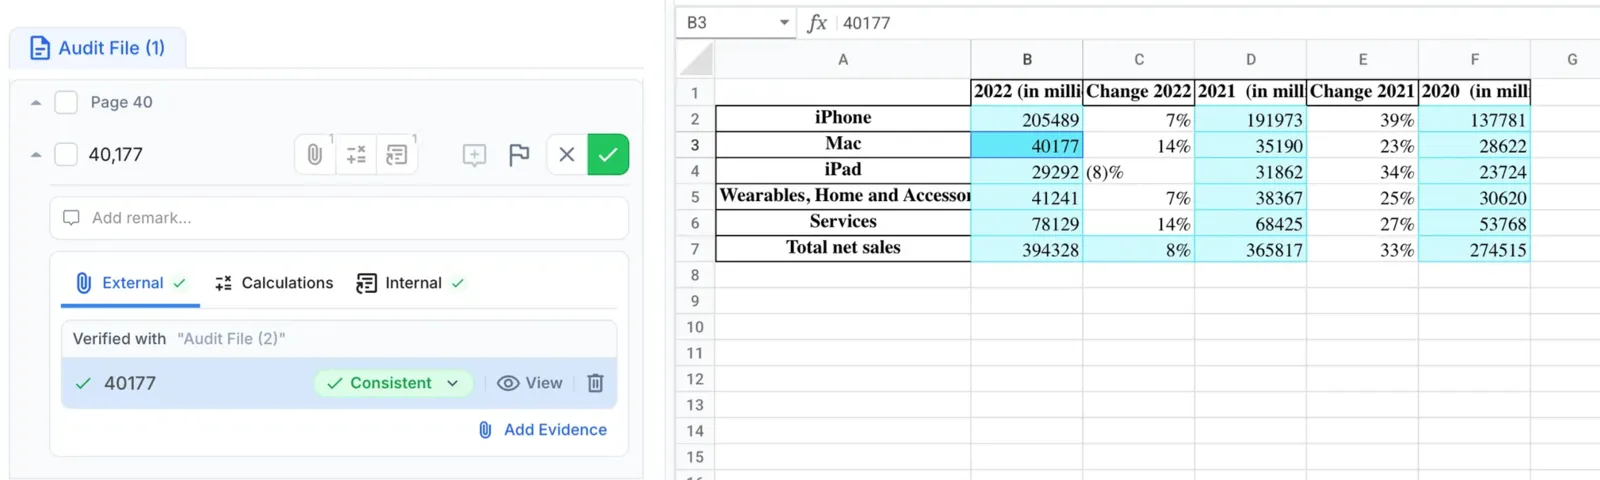Click the cell containing 137781
Screen dimensions: 1600x480
pyautogui.click(x=1475, y=119)
